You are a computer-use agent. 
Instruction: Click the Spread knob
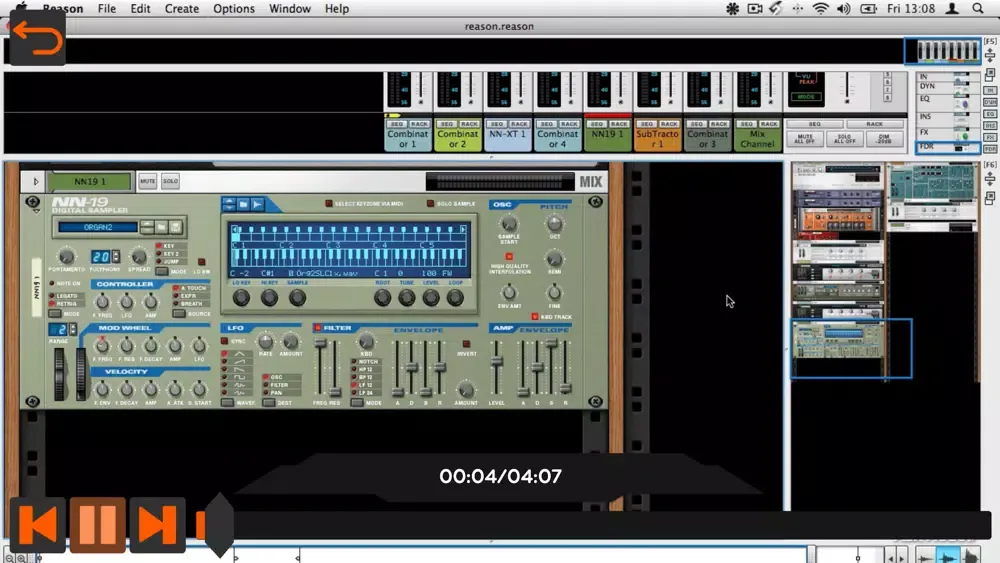[x=138, y=257]
